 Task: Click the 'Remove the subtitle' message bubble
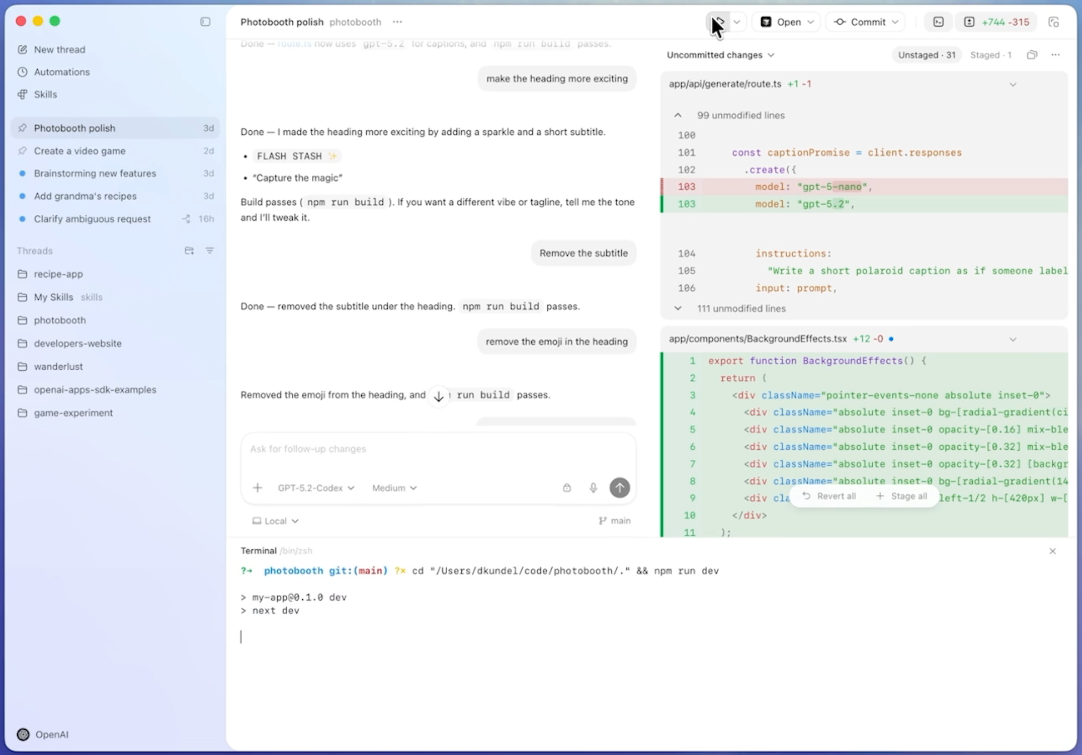[583, 253]
